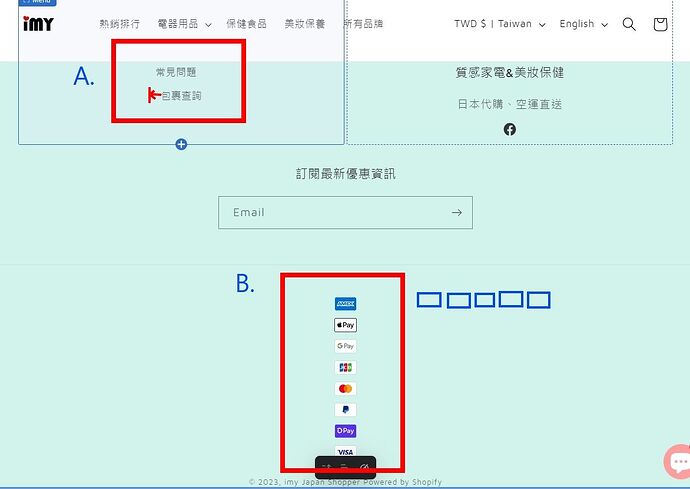The width and height of the screenshot is (690, 489).
Task: Click the 訂閱最新優惠資訊 heading
Action: 345,174
